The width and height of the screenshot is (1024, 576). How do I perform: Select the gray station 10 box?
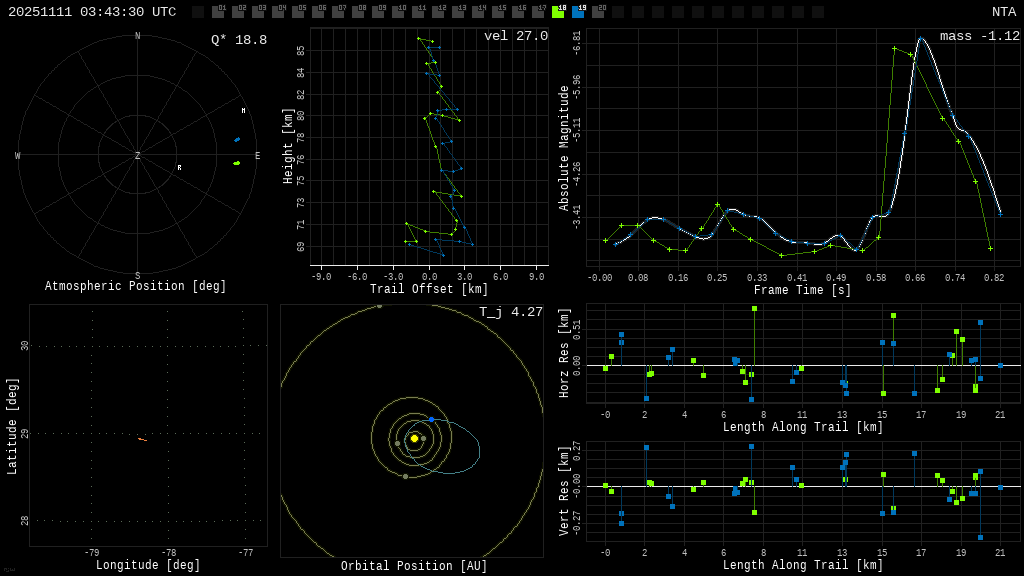tap(398, 12)
